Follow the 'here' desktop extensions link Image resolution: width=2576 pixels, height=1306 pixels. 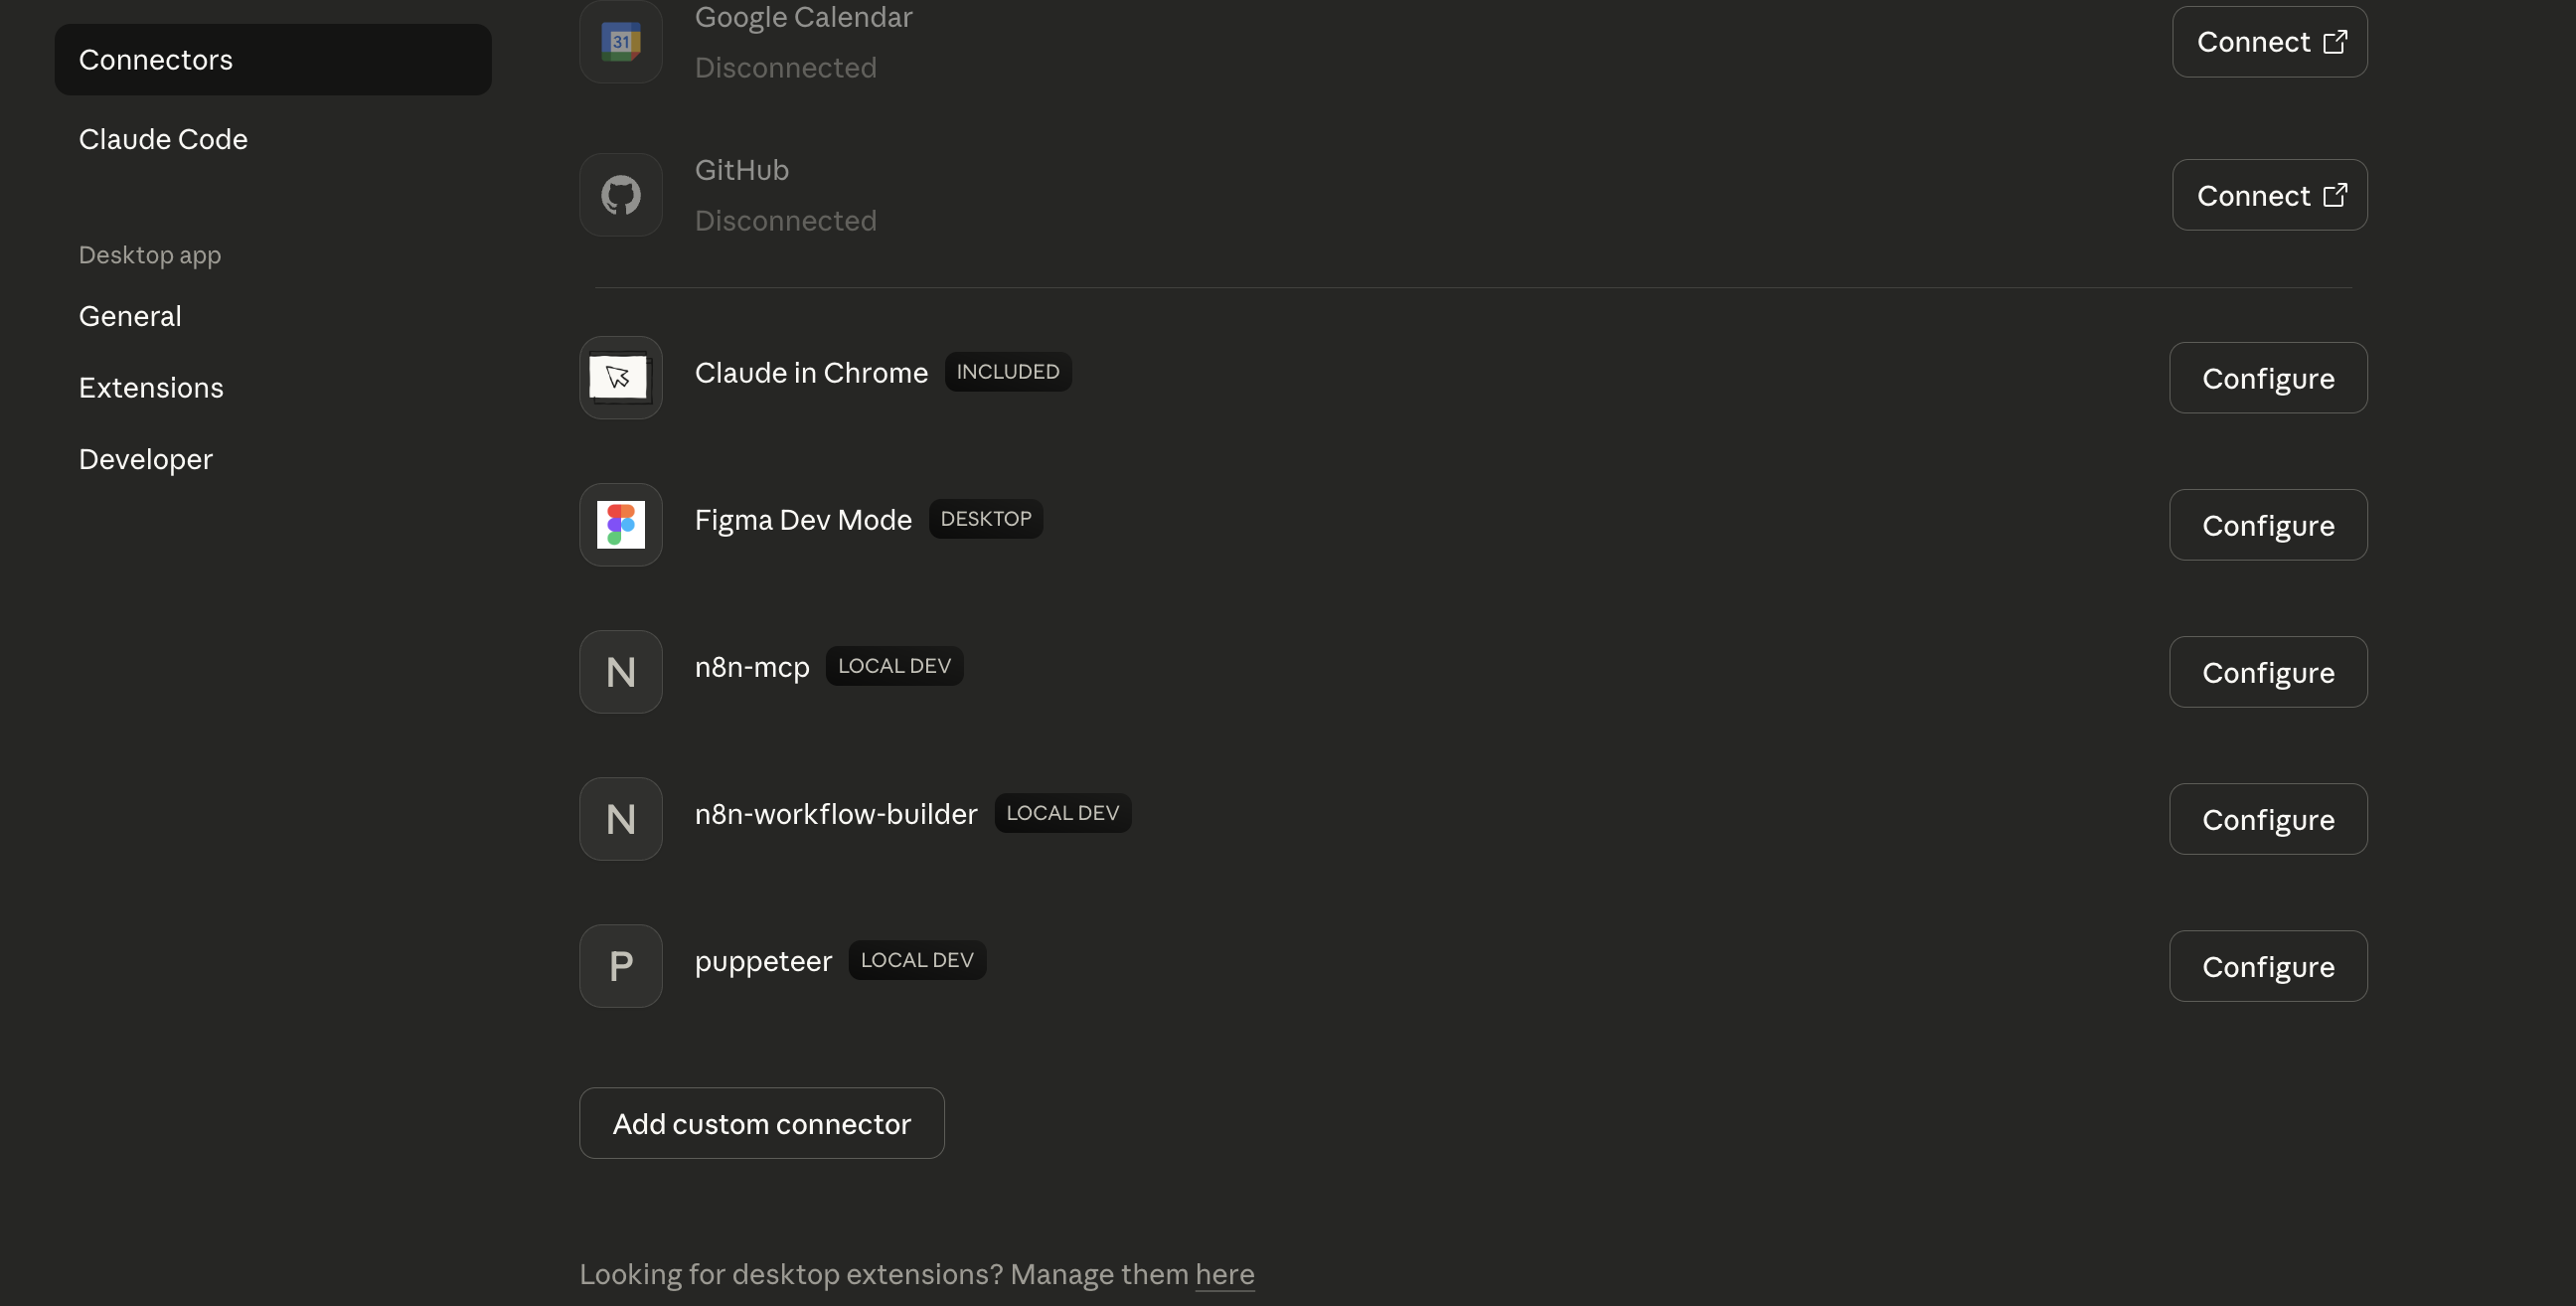coord(1224,1274)
